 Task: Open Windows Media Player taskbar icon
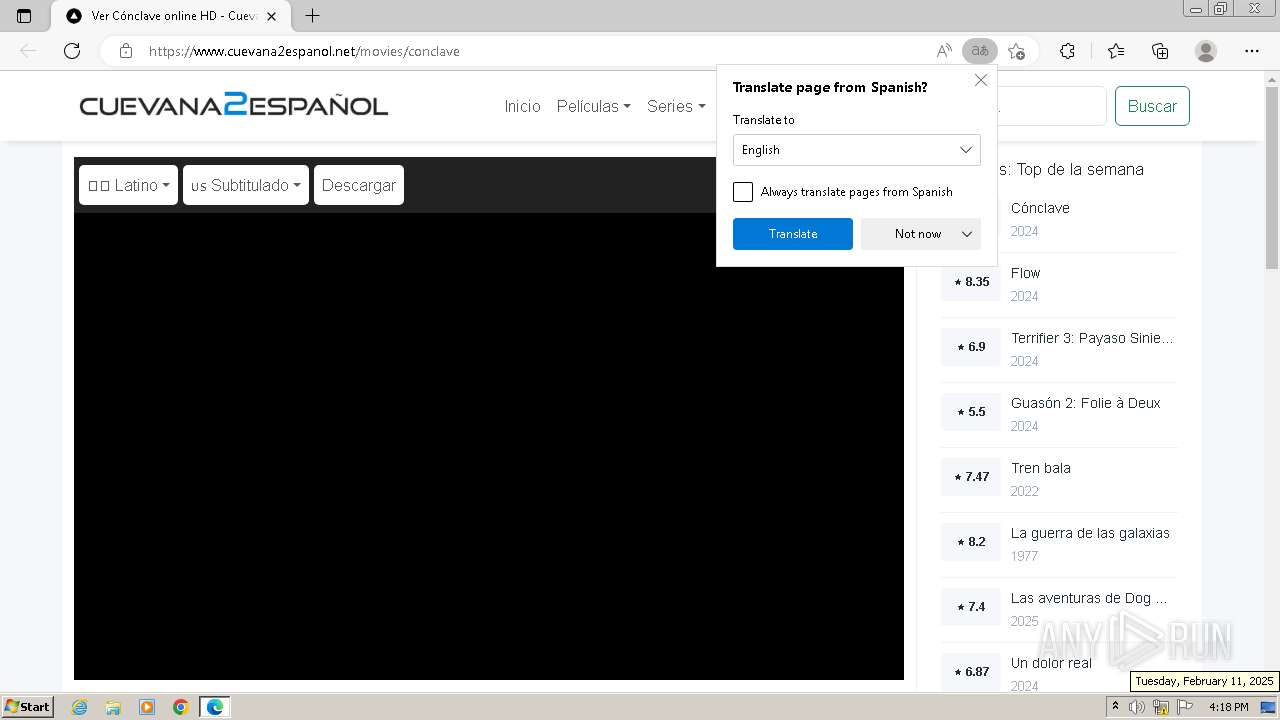click(147, 707)
